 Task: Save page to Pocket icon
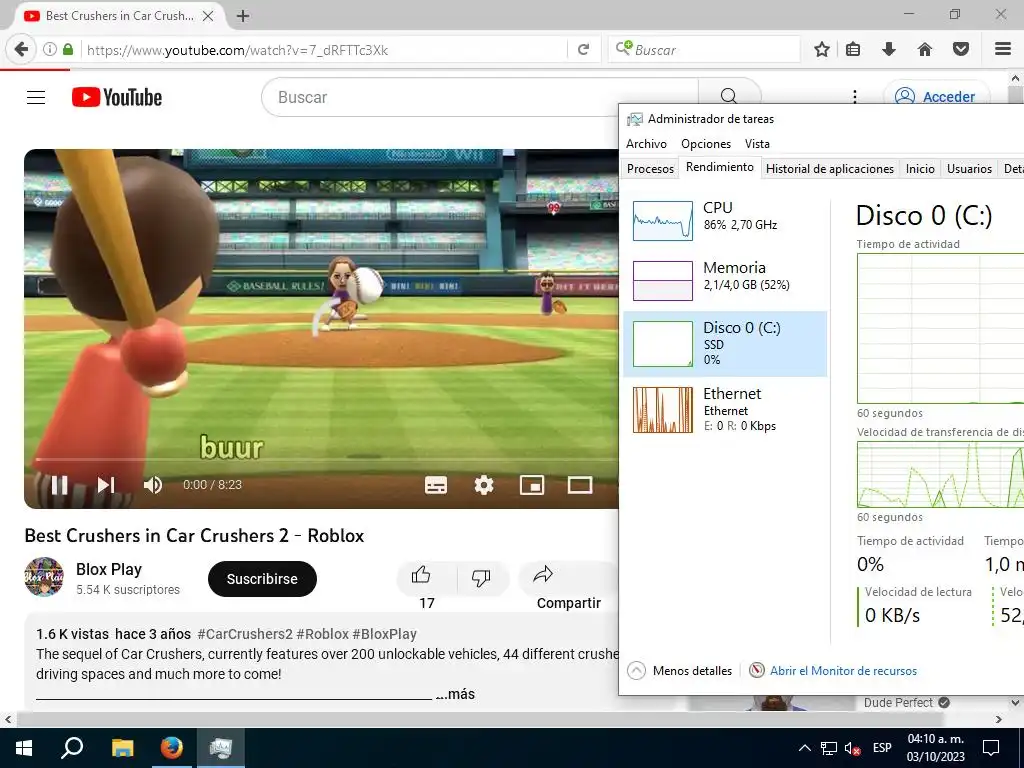[961, 50]
